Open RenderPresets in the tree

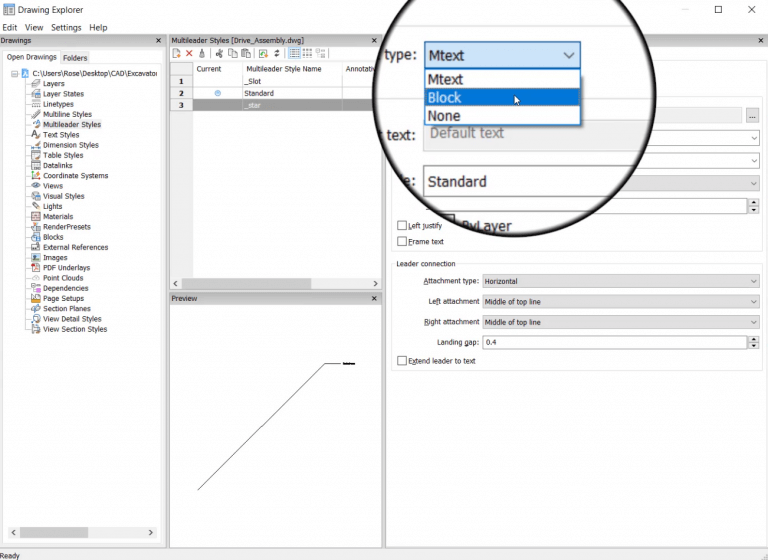(67, 227)
